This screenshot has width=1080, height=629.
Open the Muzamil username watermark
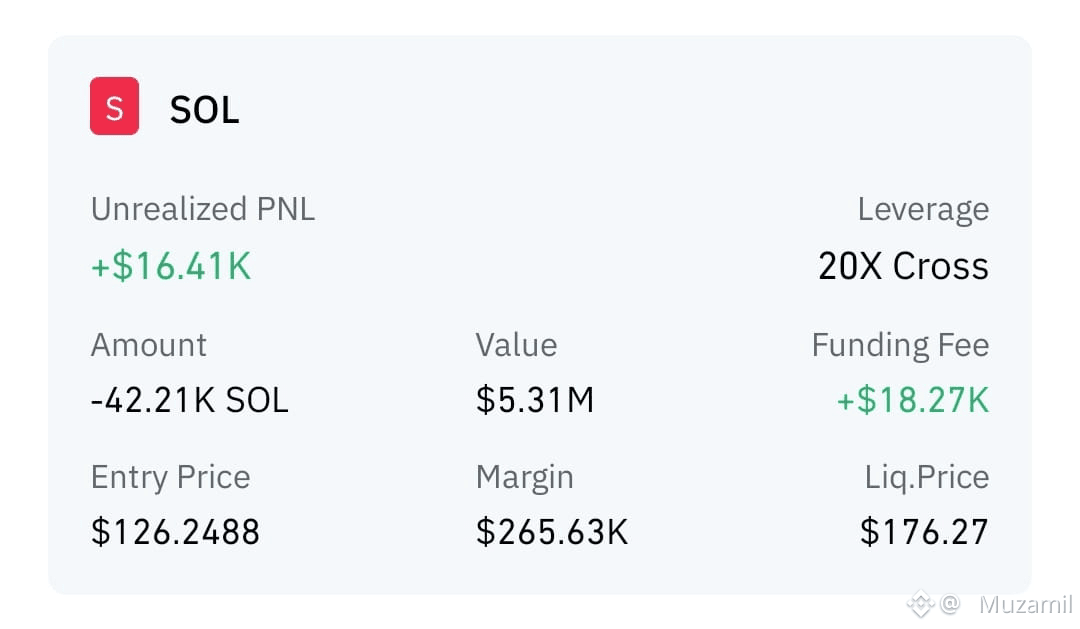coord(1025,604)
